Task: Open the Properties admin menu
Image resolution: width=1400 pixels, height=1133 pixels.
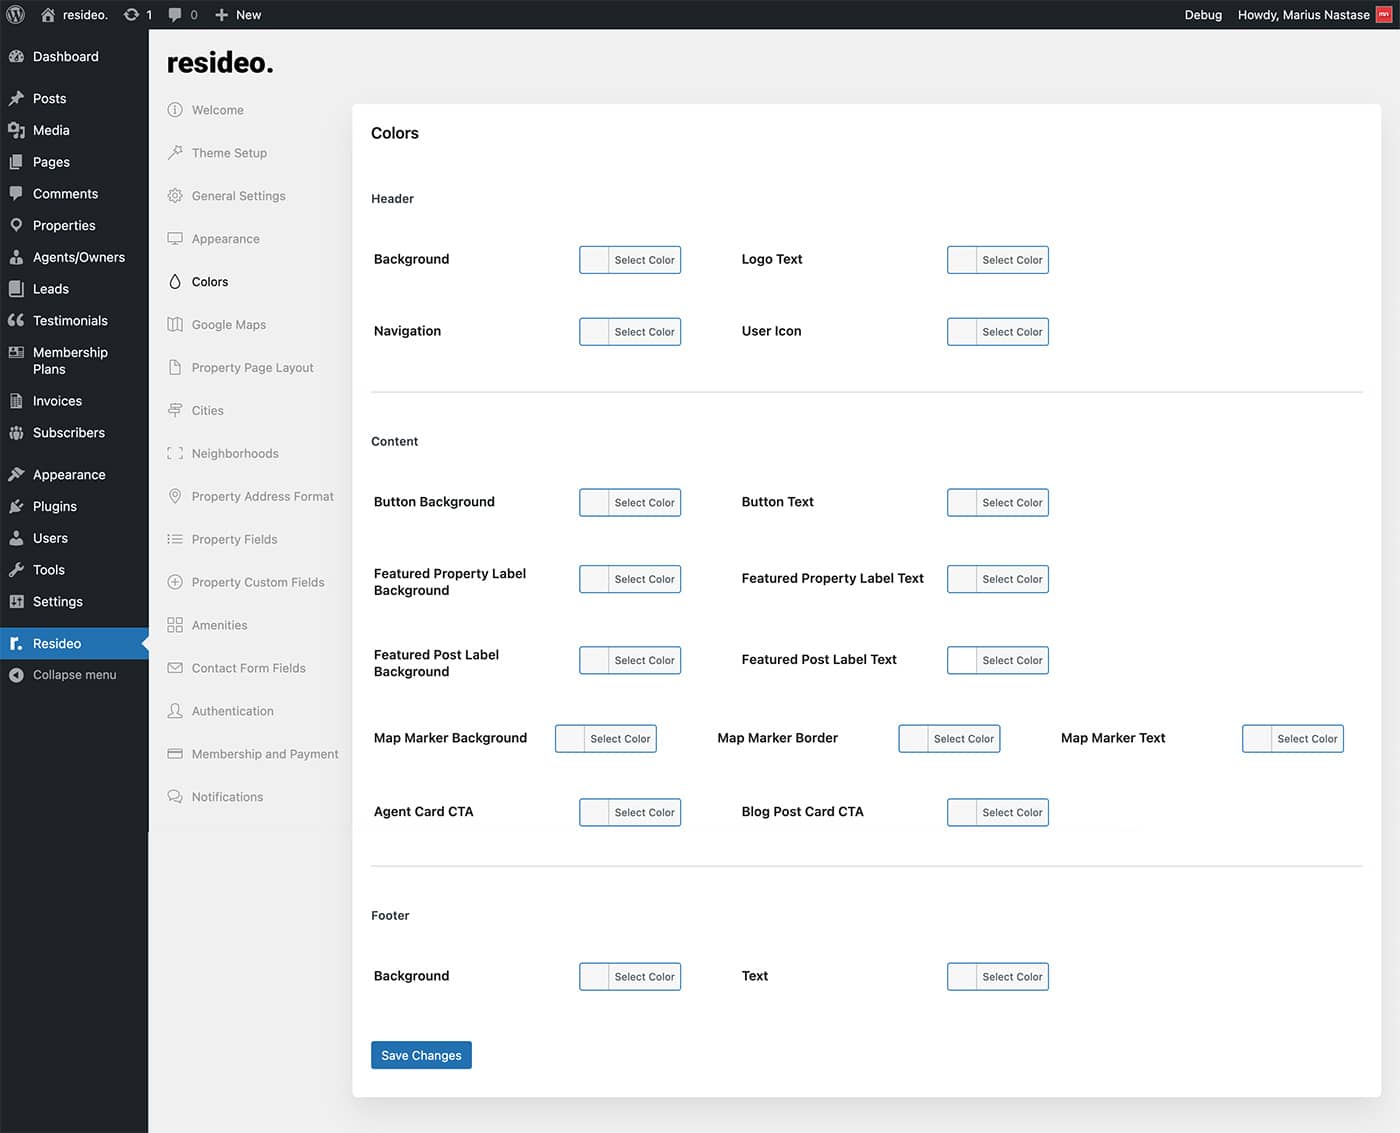Action: click(64, 226)
